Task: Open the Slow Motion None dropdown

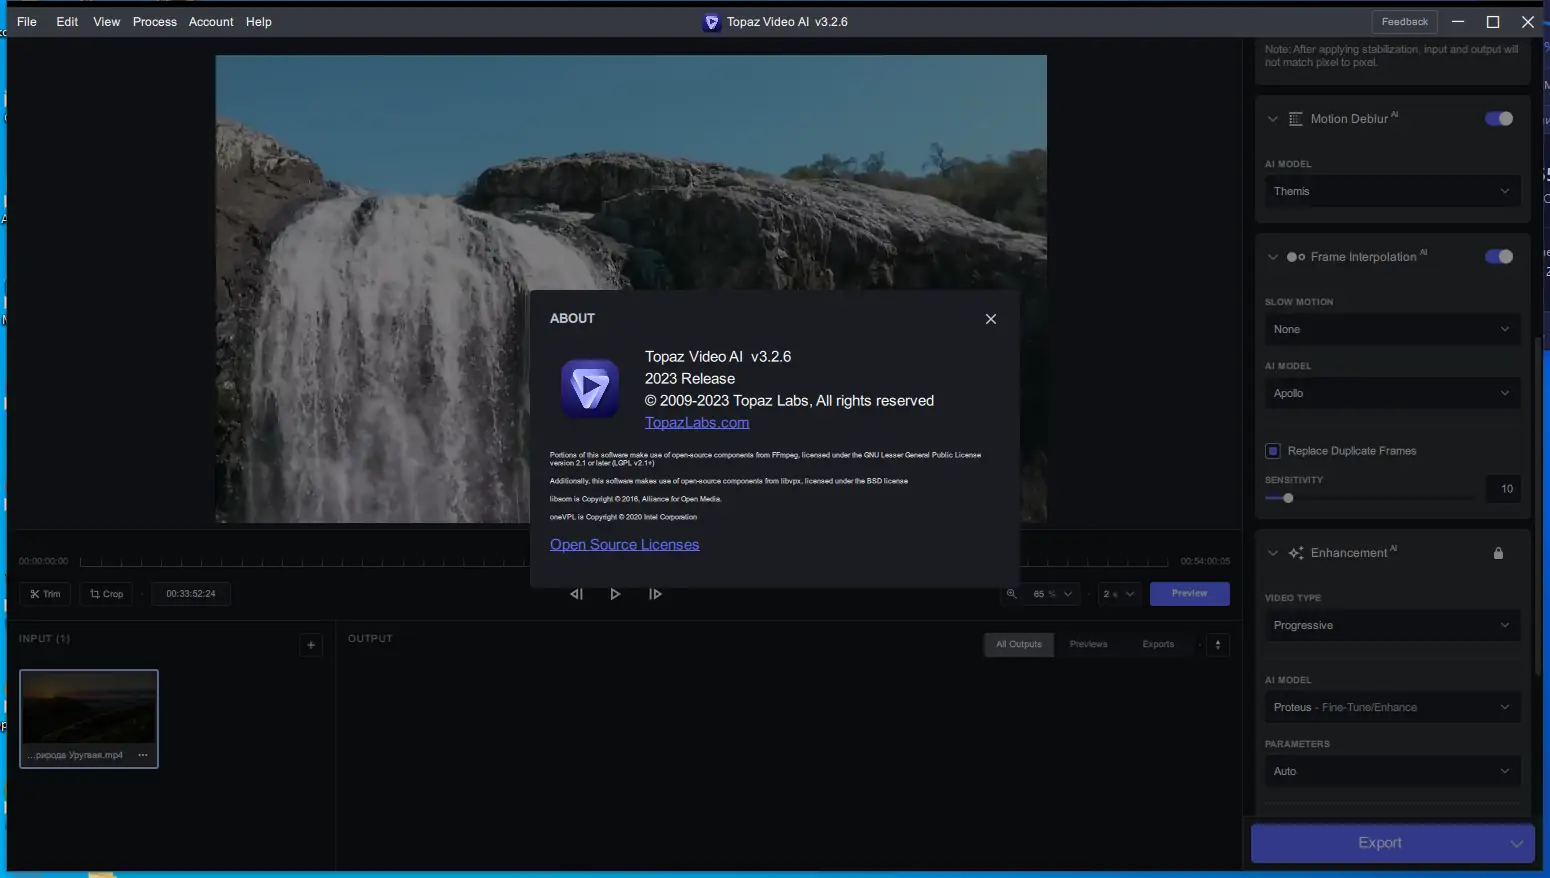Action: point(1392,329)
